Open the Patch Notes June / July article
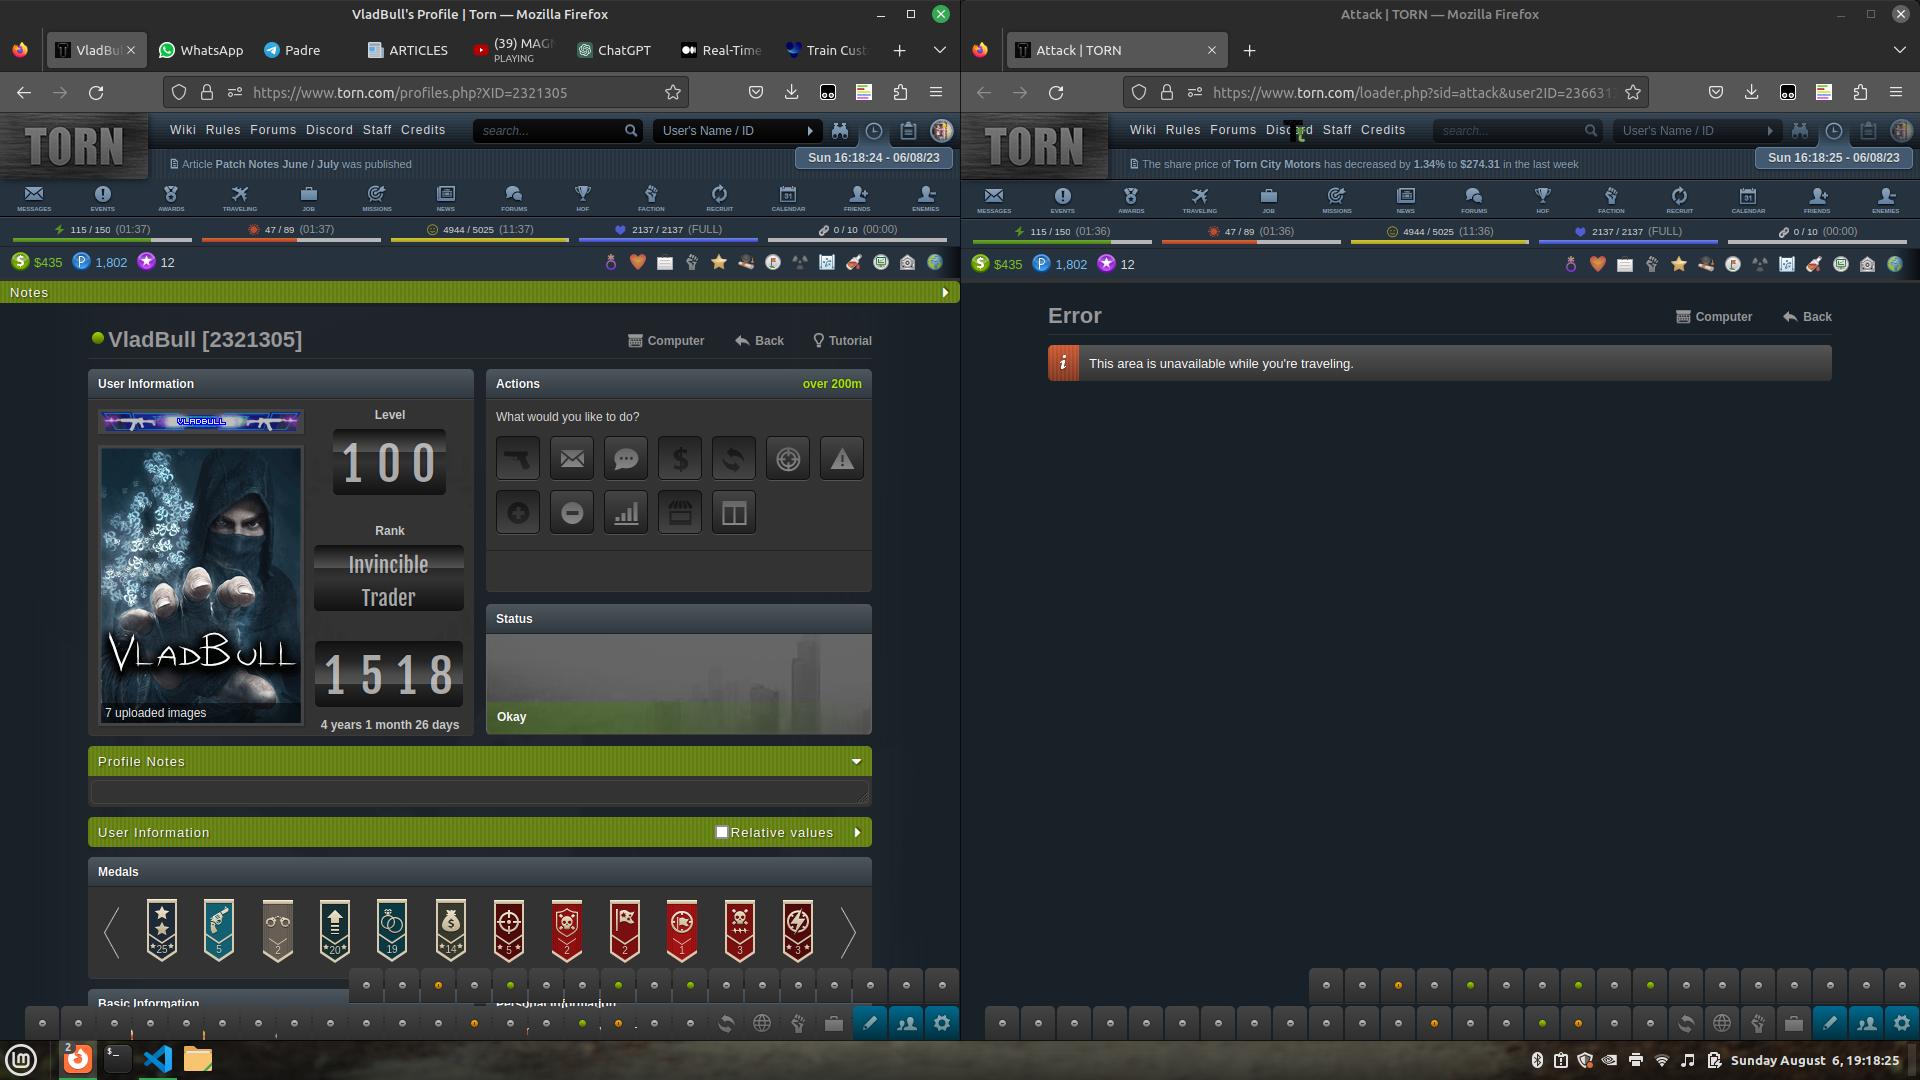This screenshot has width=1920, height=1080. (x=277, y=164)
